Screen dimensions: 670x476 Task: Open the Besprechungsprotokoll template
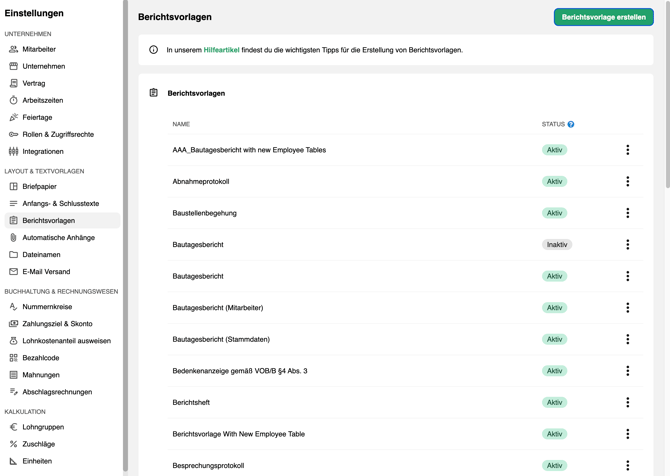pos(208,466)
